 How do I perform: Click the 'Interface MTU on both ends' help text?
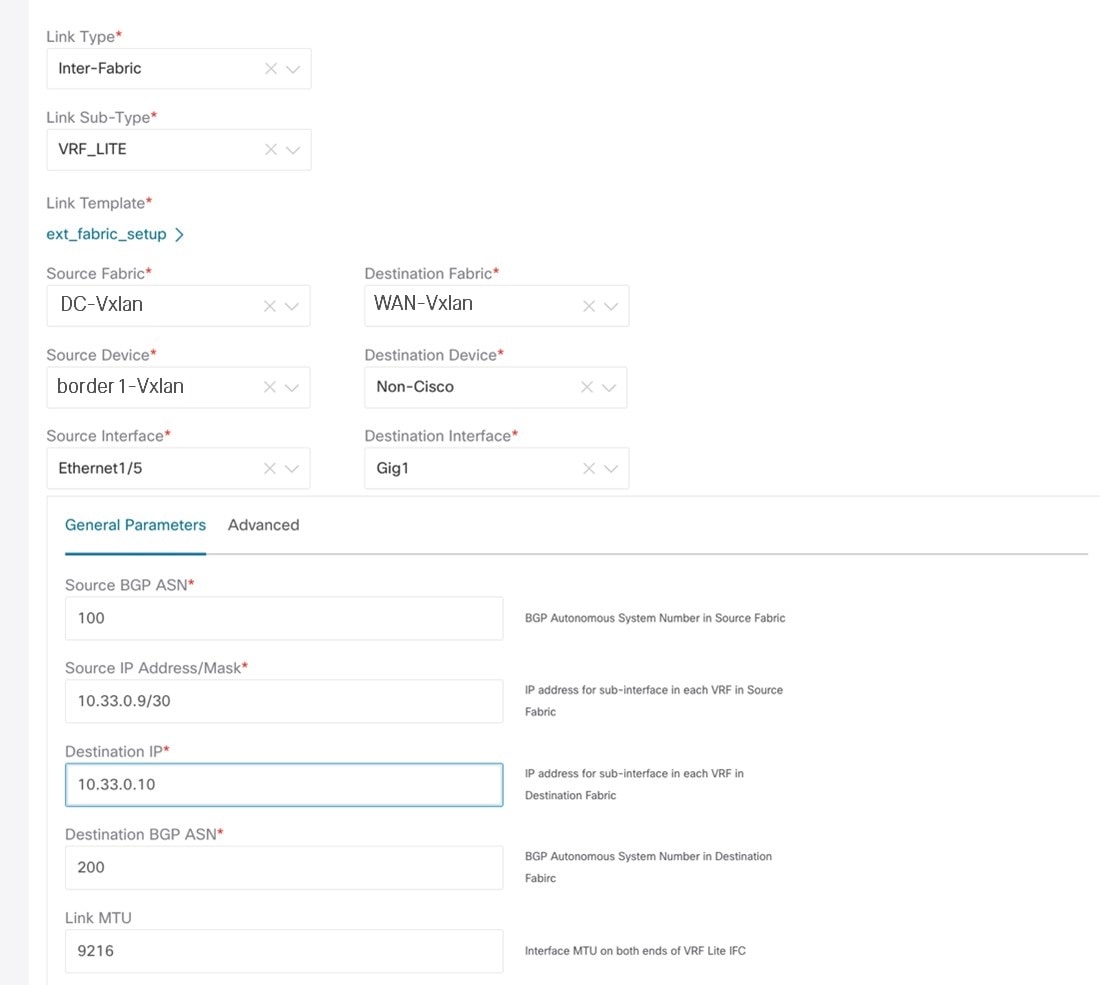pyautogui.click(x=636, y=951)
